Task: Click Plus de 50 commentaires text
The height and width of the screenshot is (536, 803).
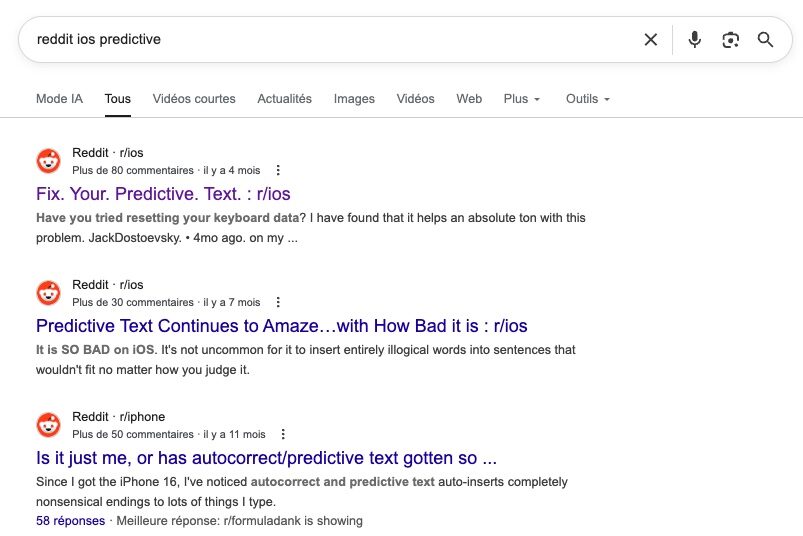Action: [x=133, y=435]
